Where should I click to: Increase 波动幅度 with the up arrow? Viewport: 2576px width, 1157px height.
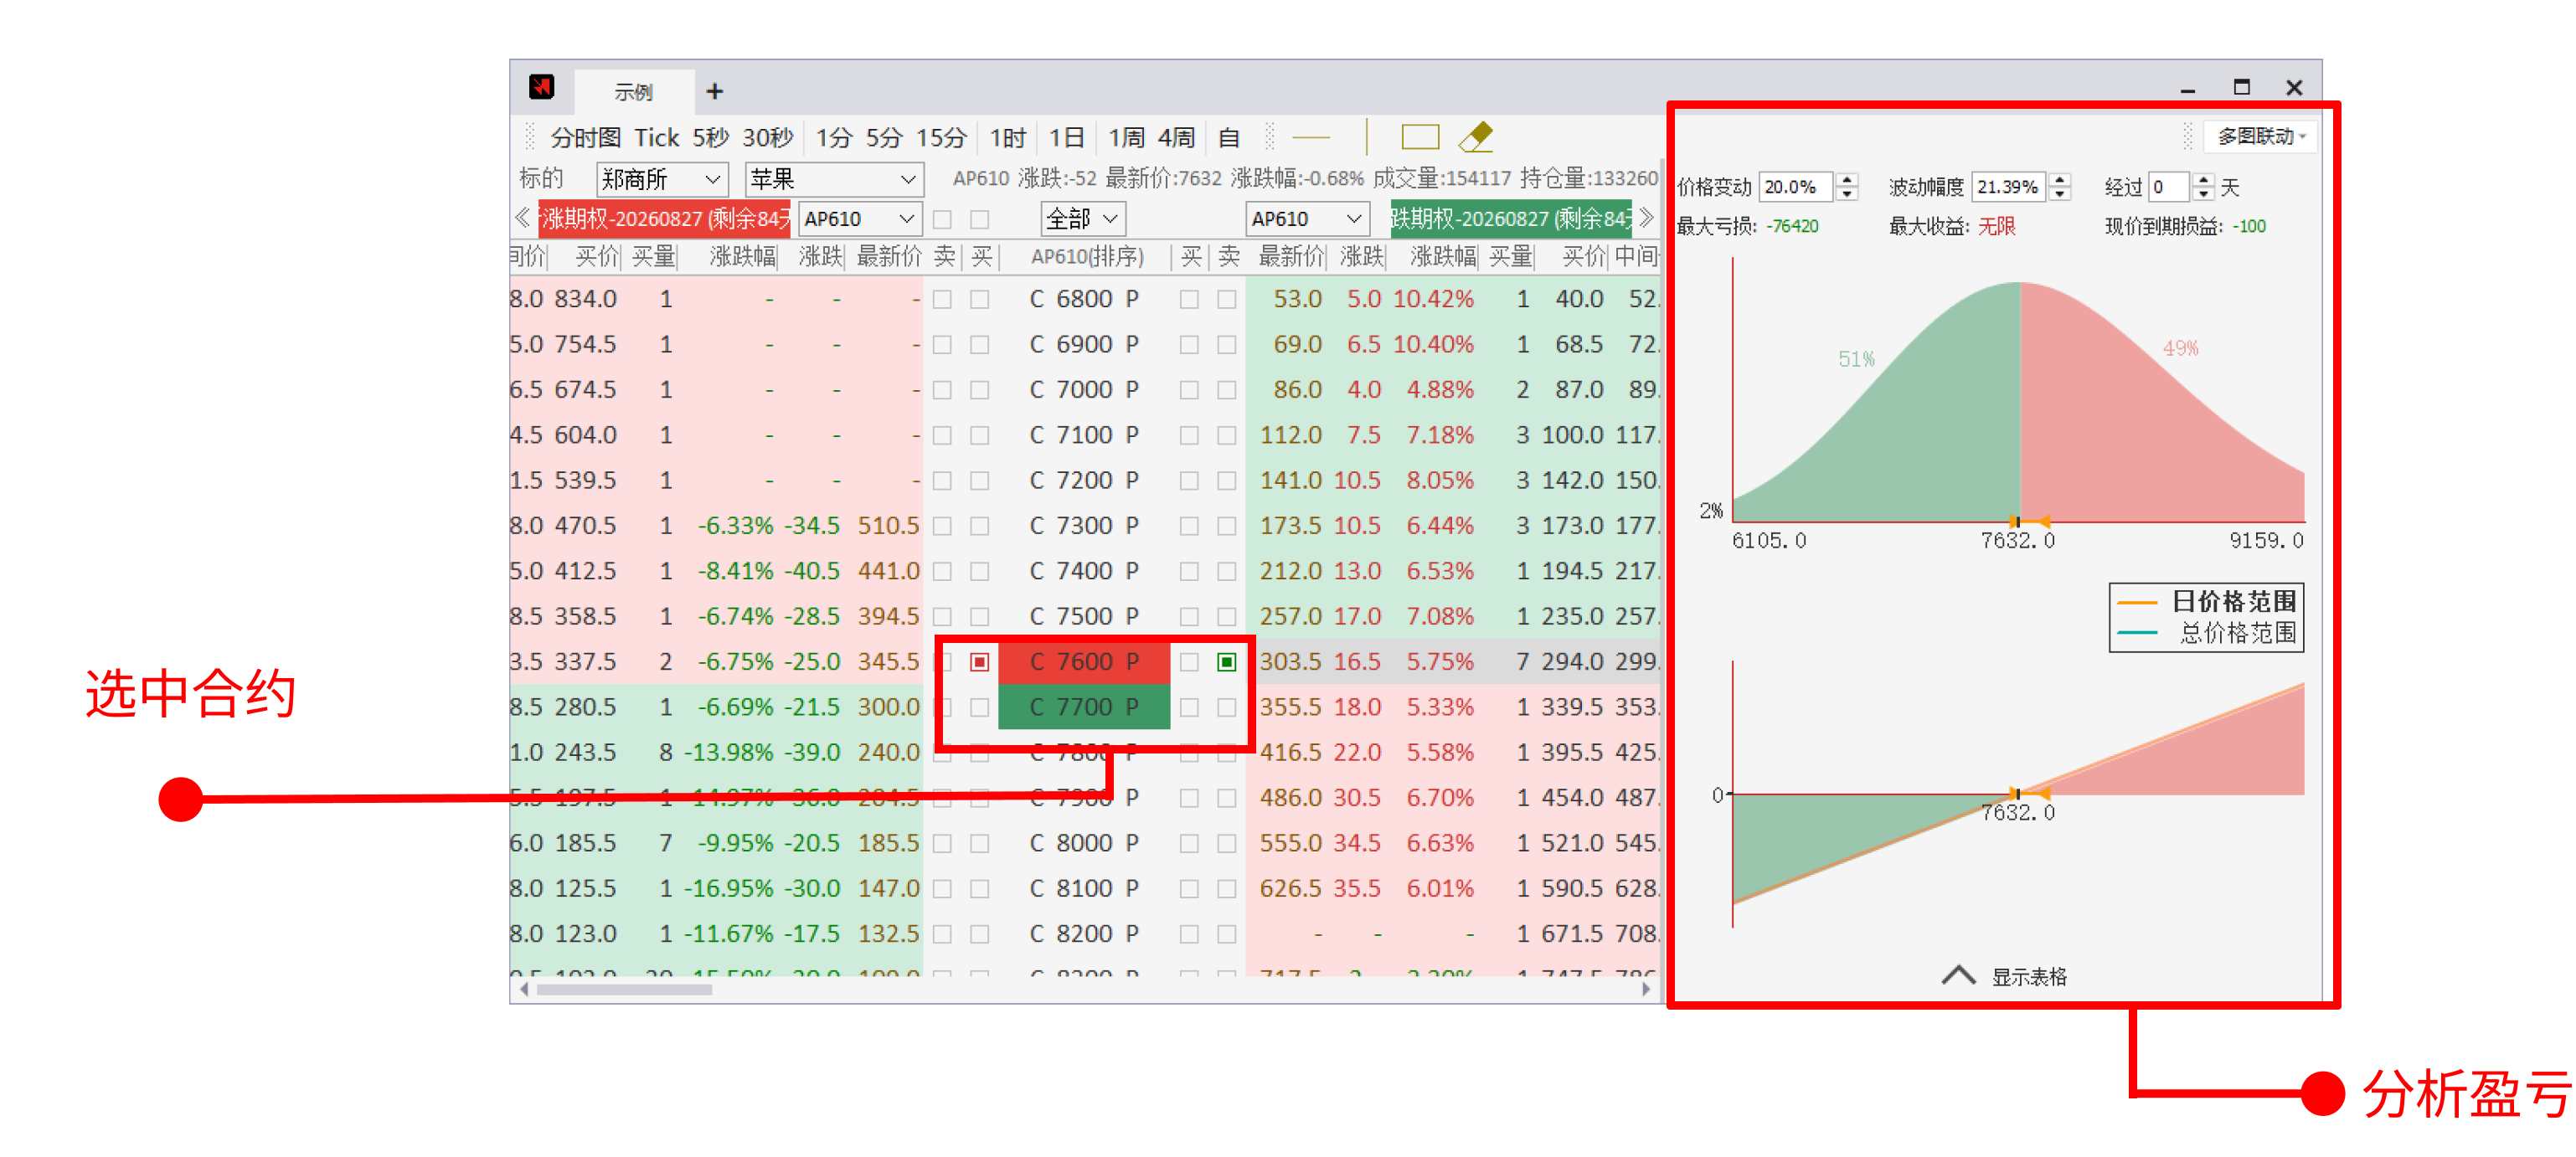(2059, 180)
